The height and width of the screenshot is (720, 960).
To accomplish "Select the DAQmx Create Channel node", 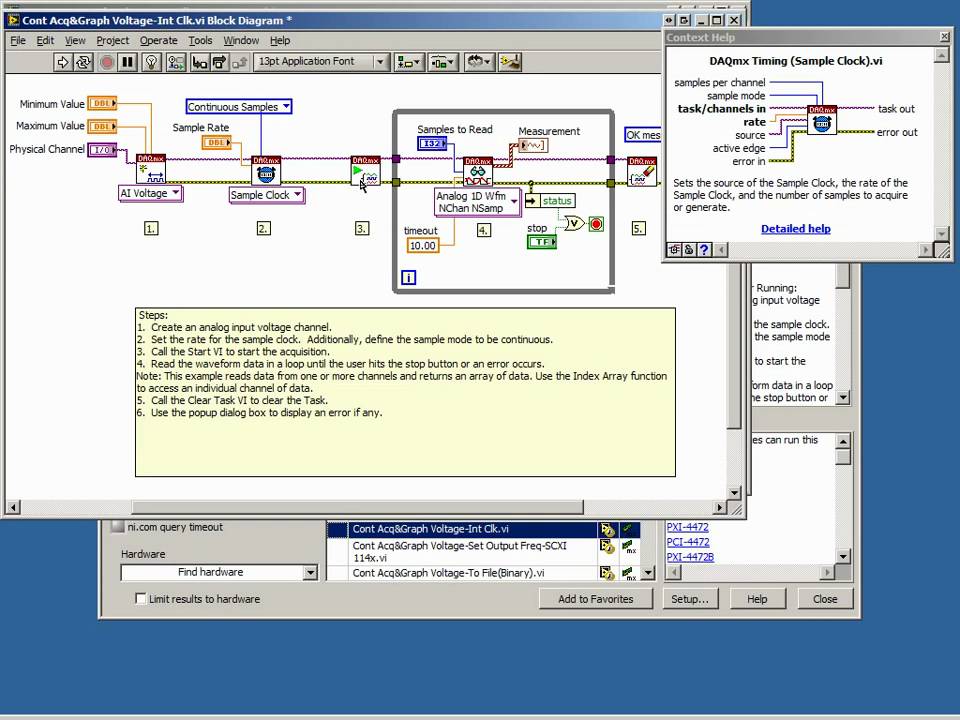I will click(151, 169).
